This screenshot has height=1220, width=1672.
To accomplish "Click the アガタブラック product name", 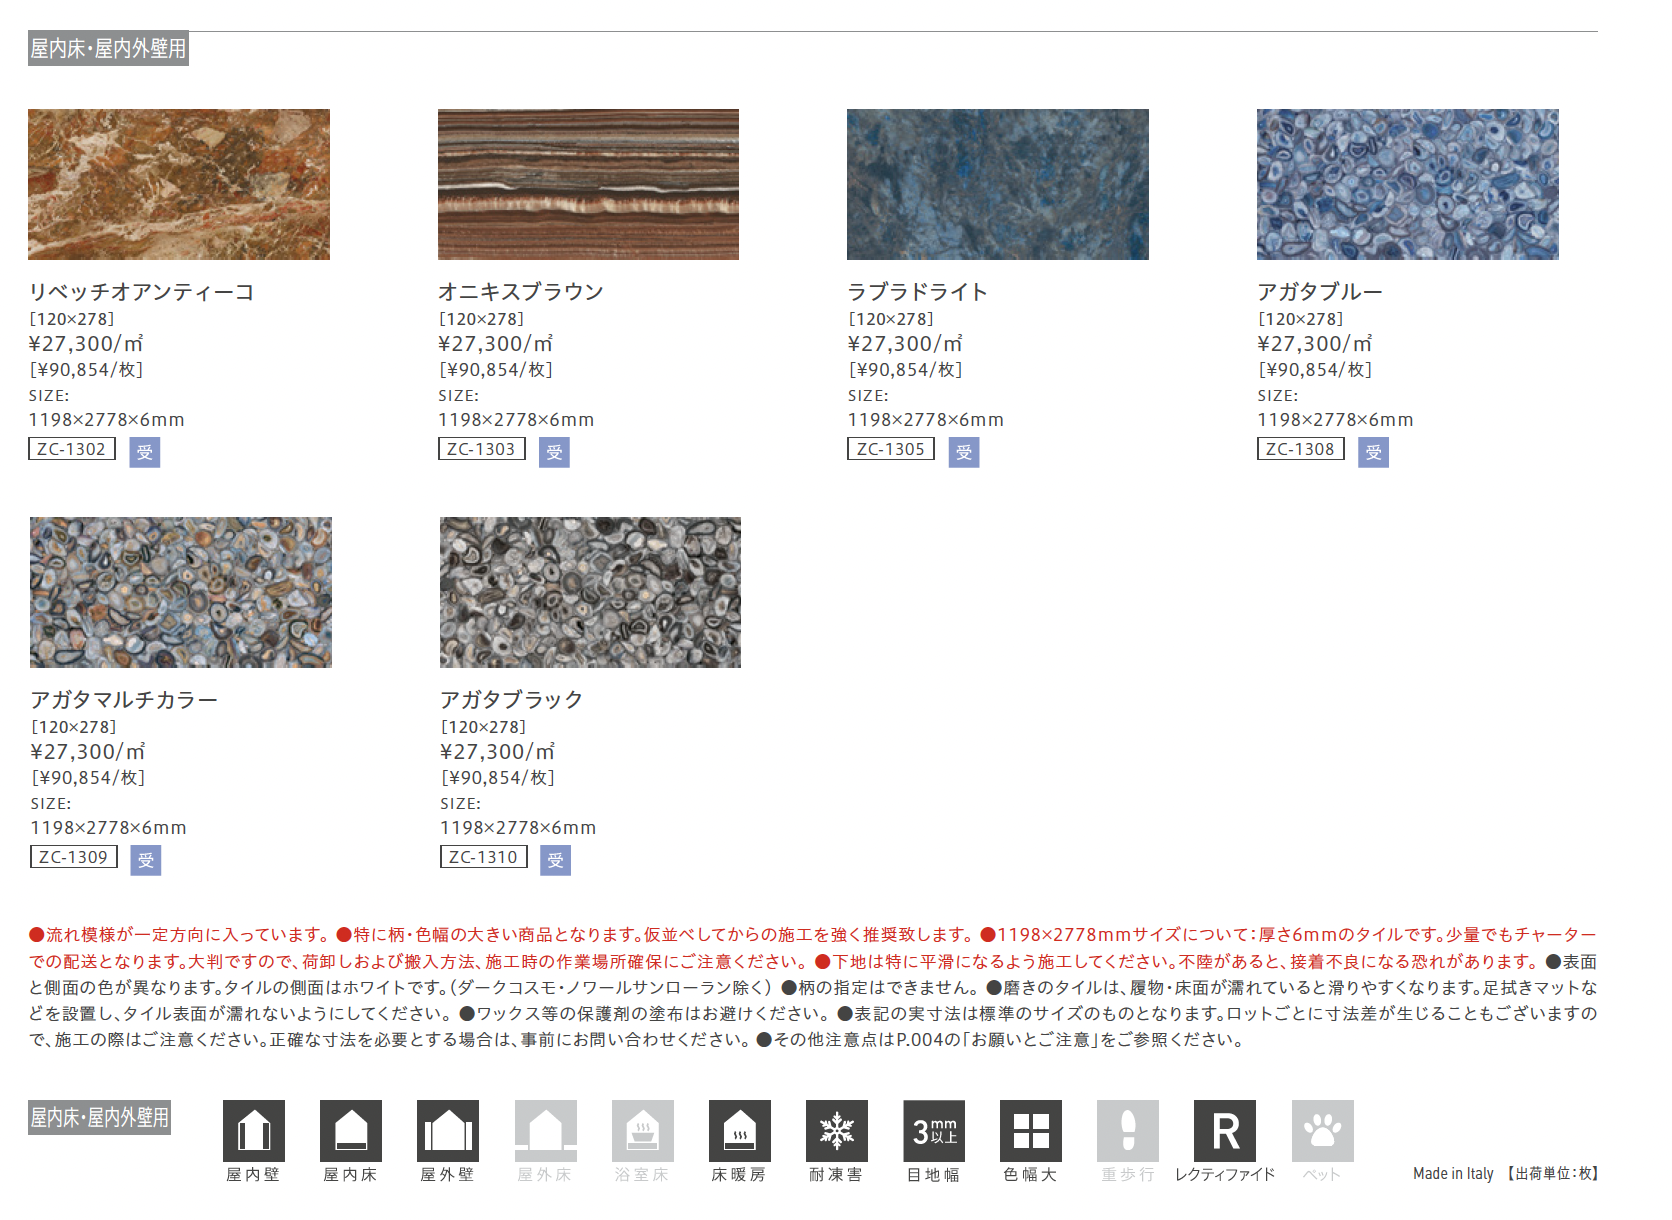I will coord(511,699).
